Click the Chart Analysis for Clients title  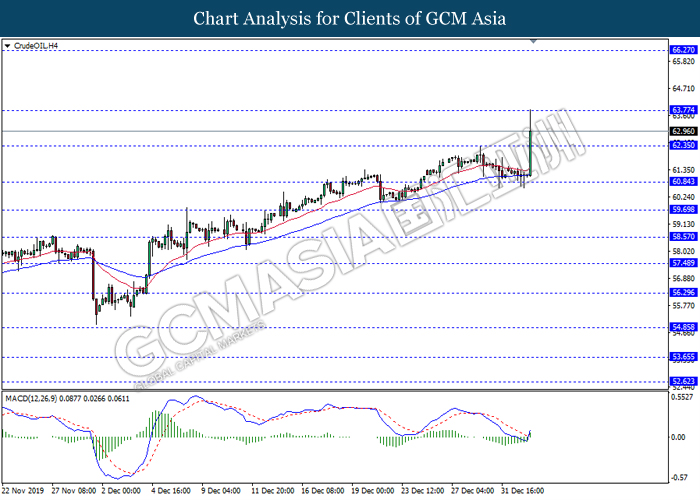click(350, 18)
